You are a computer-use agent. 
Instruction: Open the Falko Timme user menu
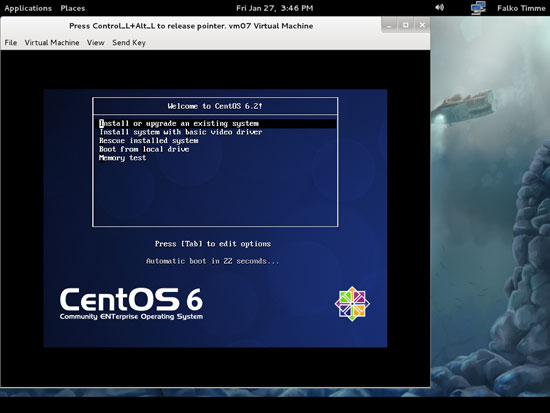tap(521, 8)
